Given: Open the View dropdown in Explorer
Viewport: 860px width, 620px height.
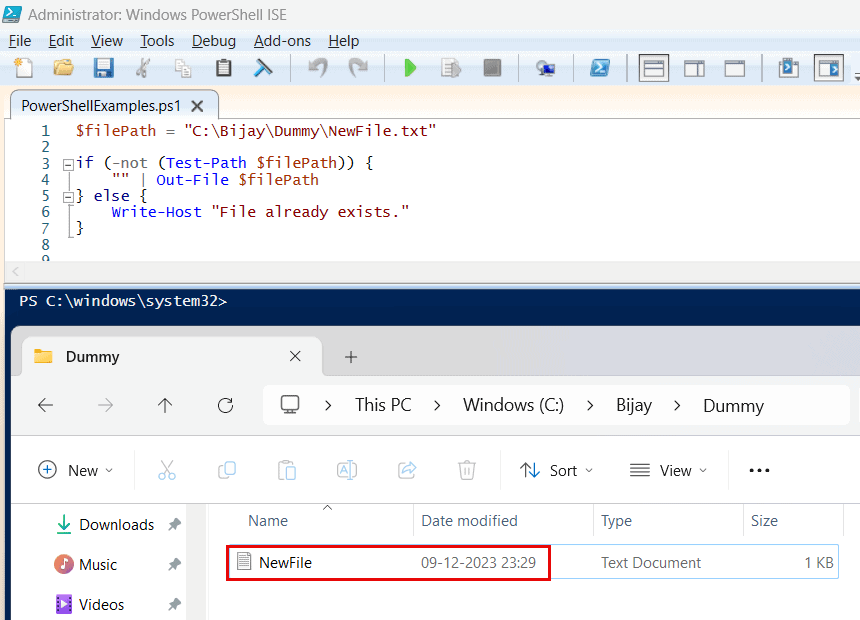Looking at the screenshot, I should click(667, 470).
